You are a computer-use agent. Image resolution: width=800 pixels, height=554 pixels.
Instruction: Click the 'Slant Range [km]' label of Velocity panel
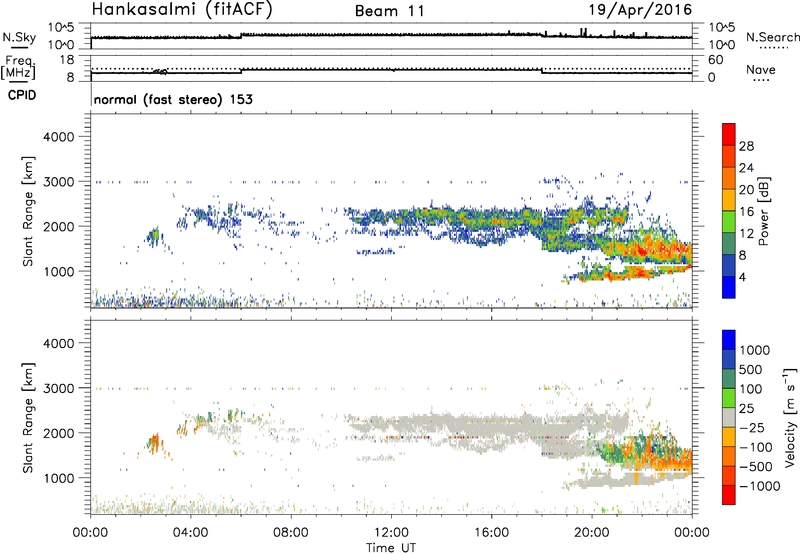28,417
